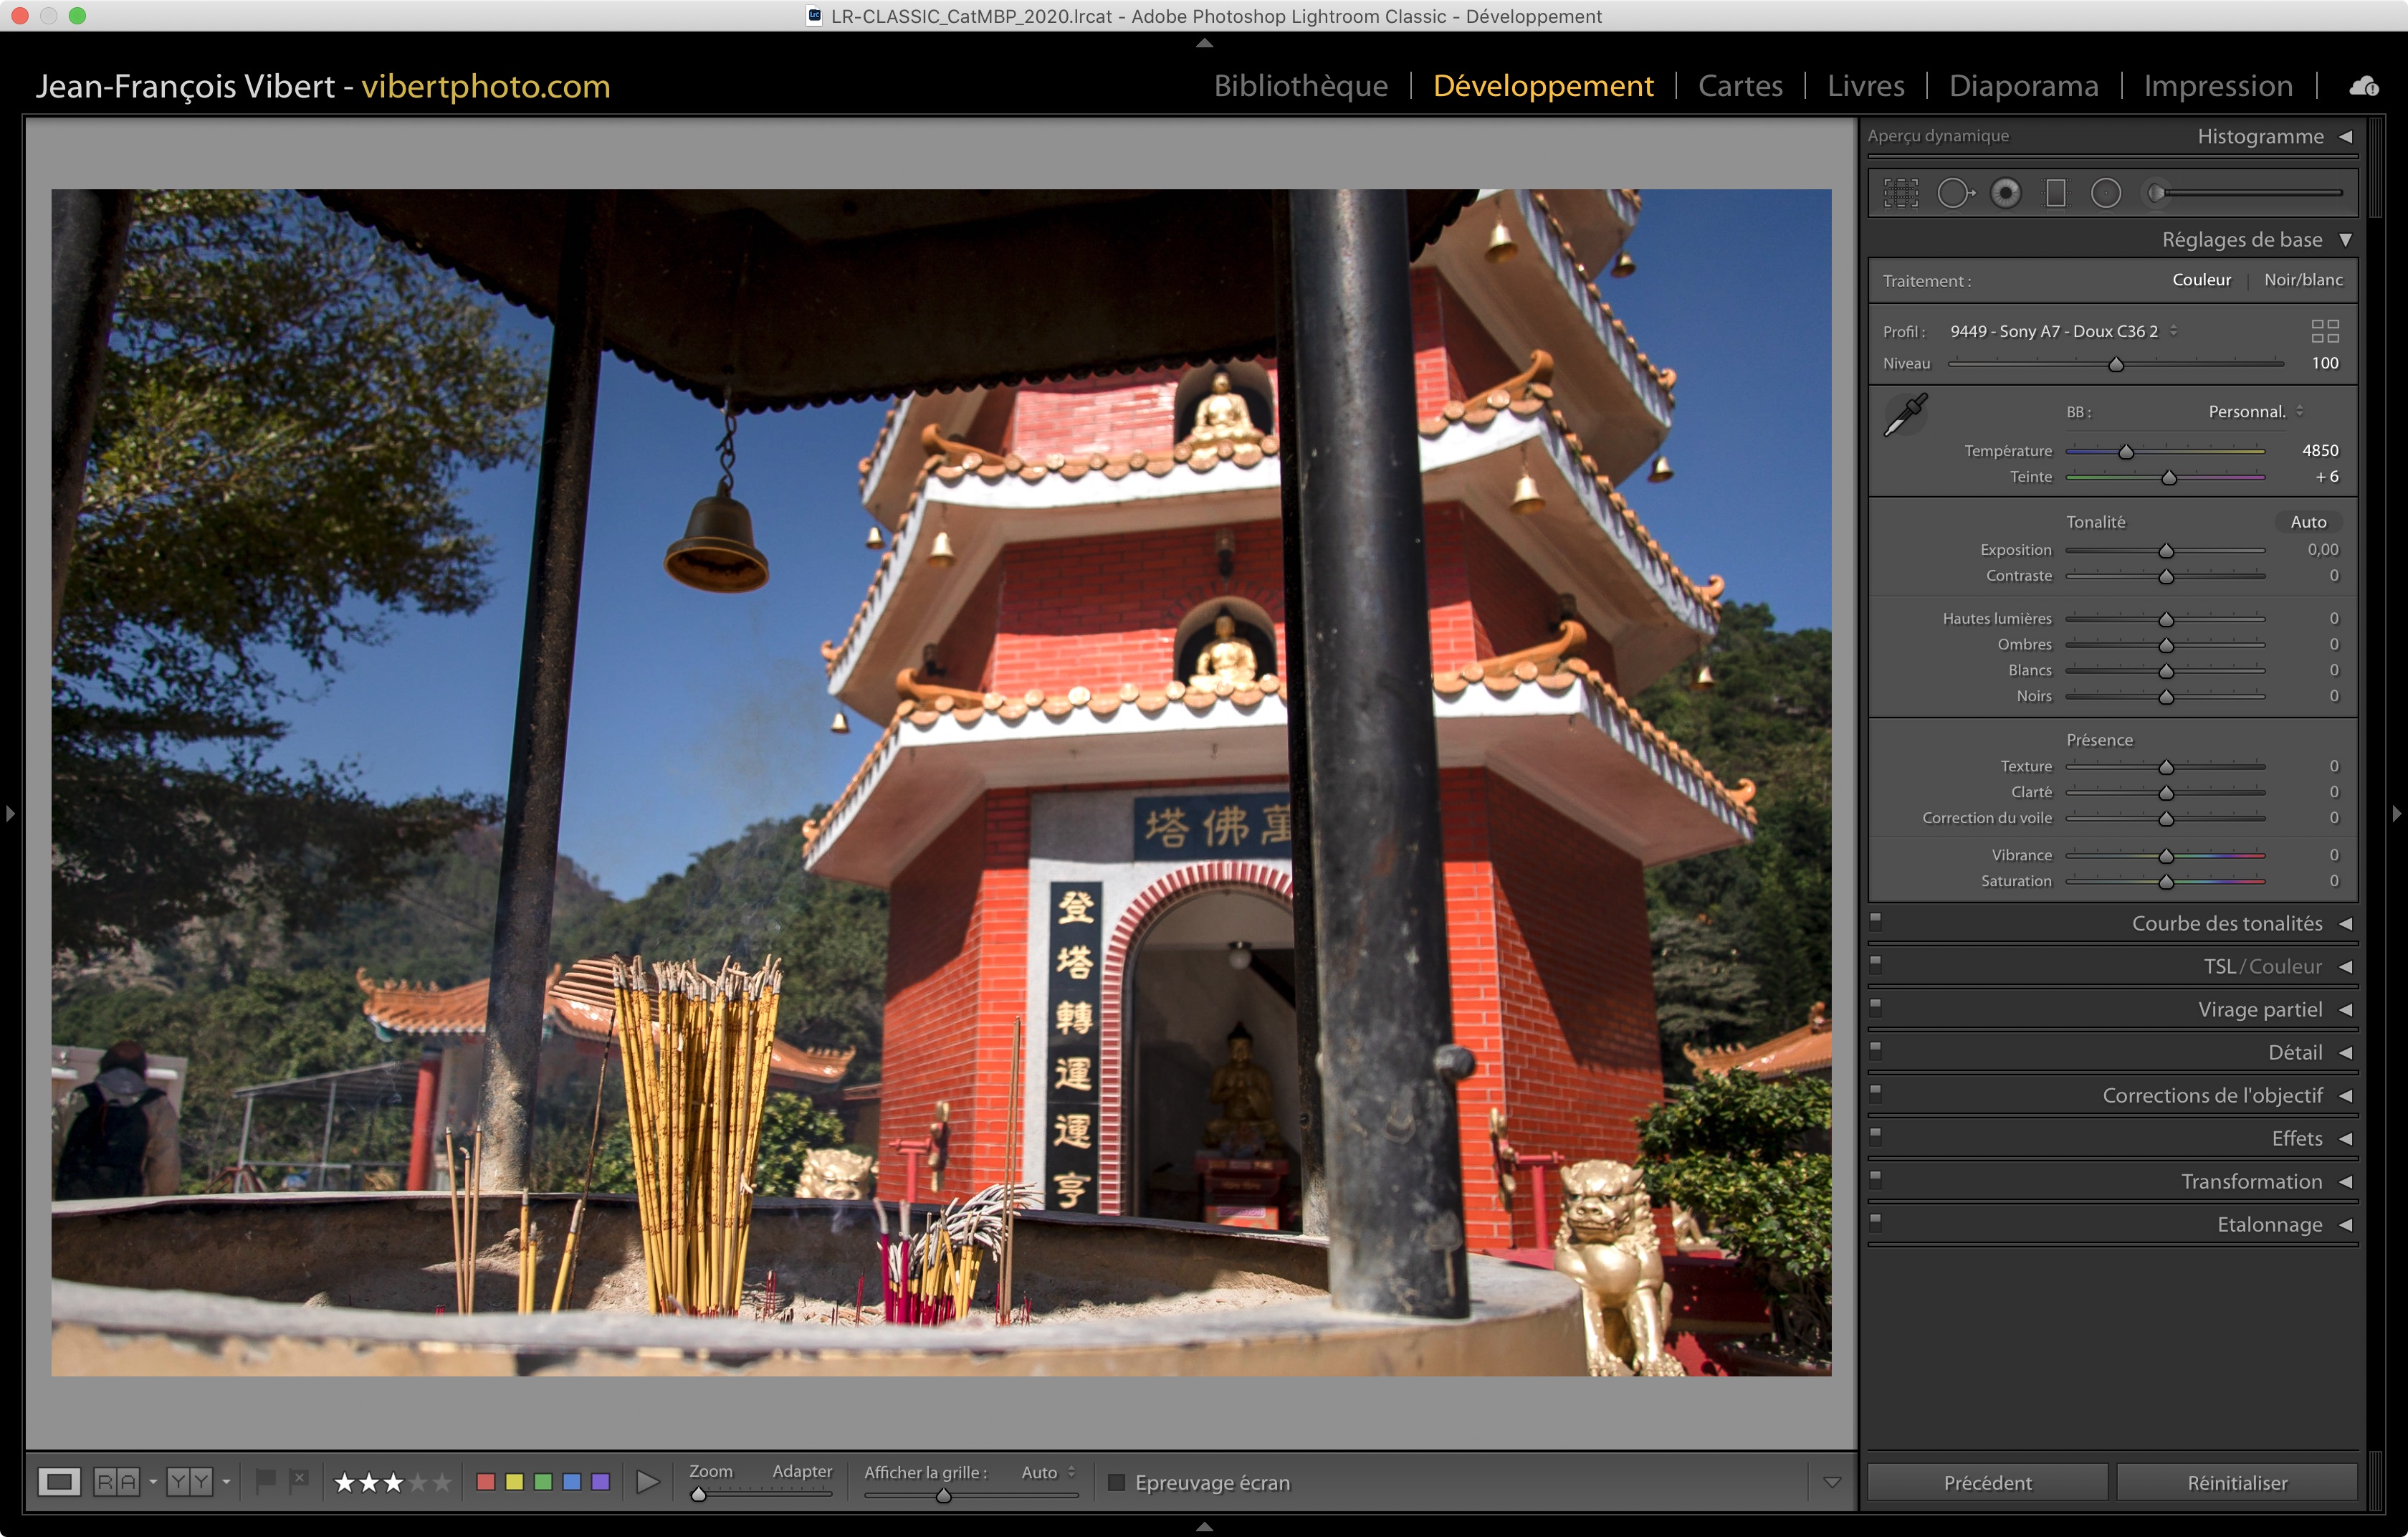The image size is (2408, 1537).
Task: Select the radial filter tool
Action: (2105, 193)
